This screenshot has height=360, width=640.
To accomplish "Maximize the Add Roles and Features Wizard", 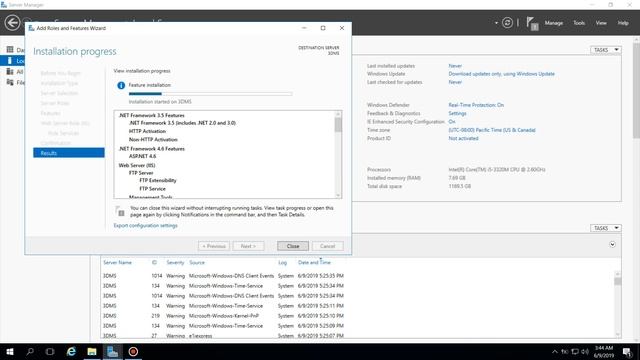I will pyautogui.click(x=323, y=28).
